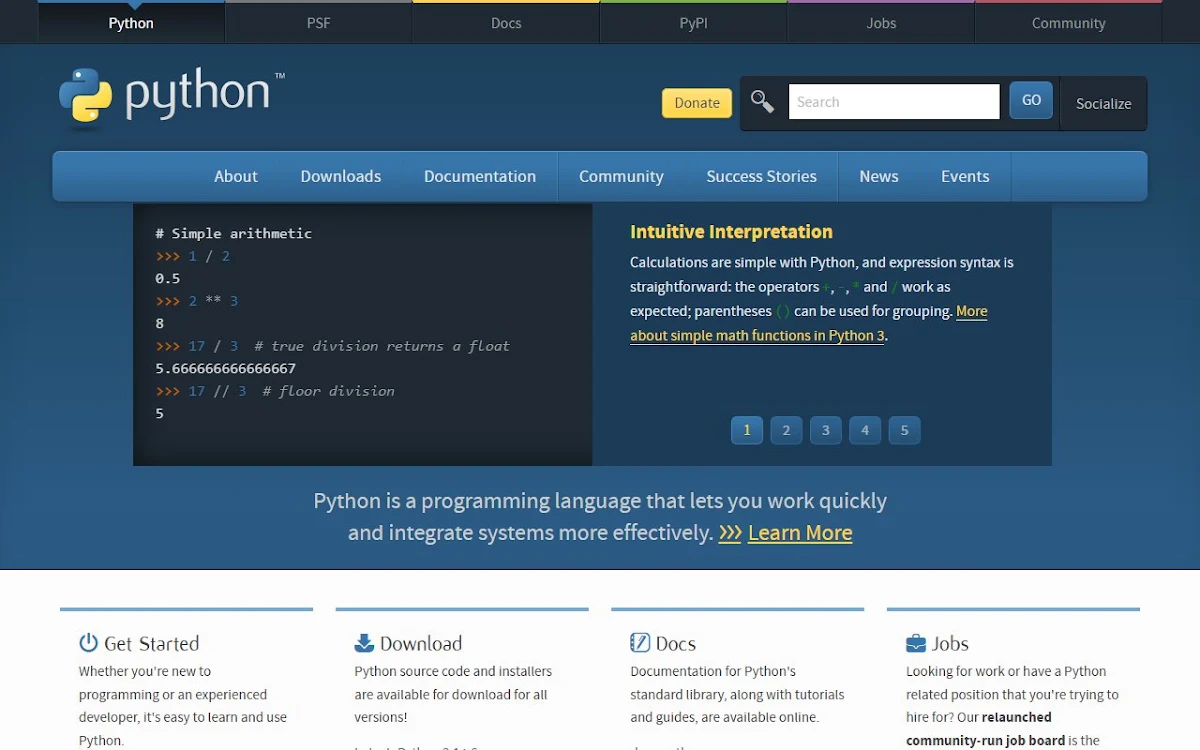Click the Get Started heading
This screenshot has height=750, width=1200.
pyautogui.click(x=151, y=644)
